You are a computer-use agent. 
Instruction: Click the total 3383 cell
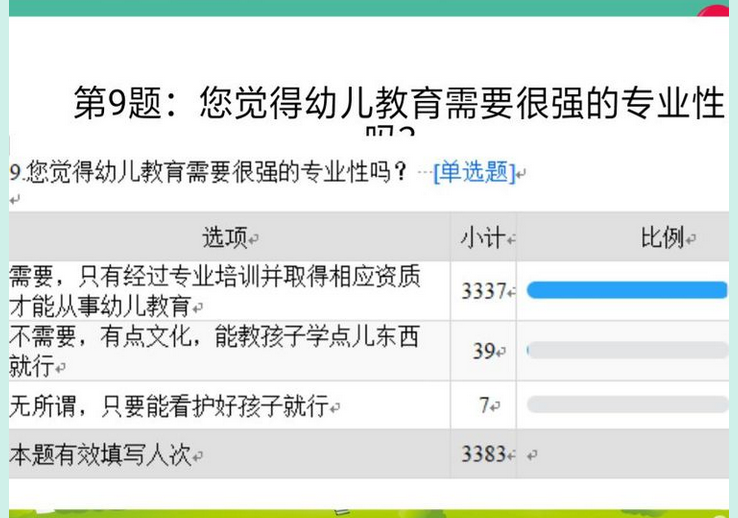pos(484,454)
